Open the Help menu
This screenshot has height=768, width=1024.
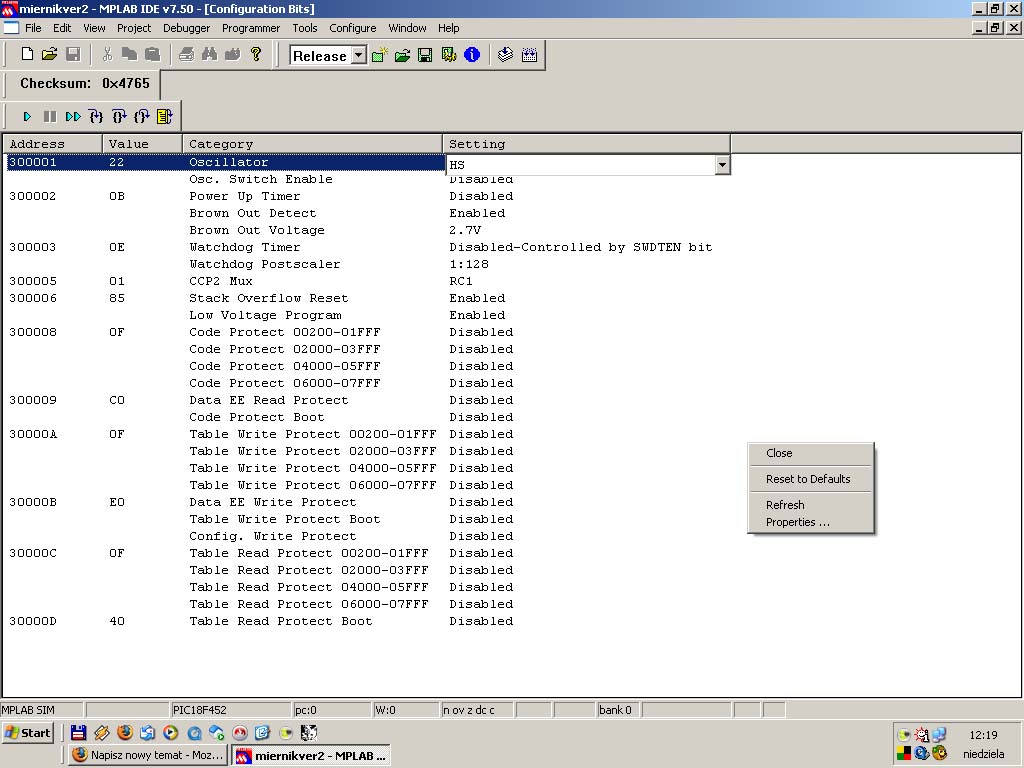click(449, 28)
